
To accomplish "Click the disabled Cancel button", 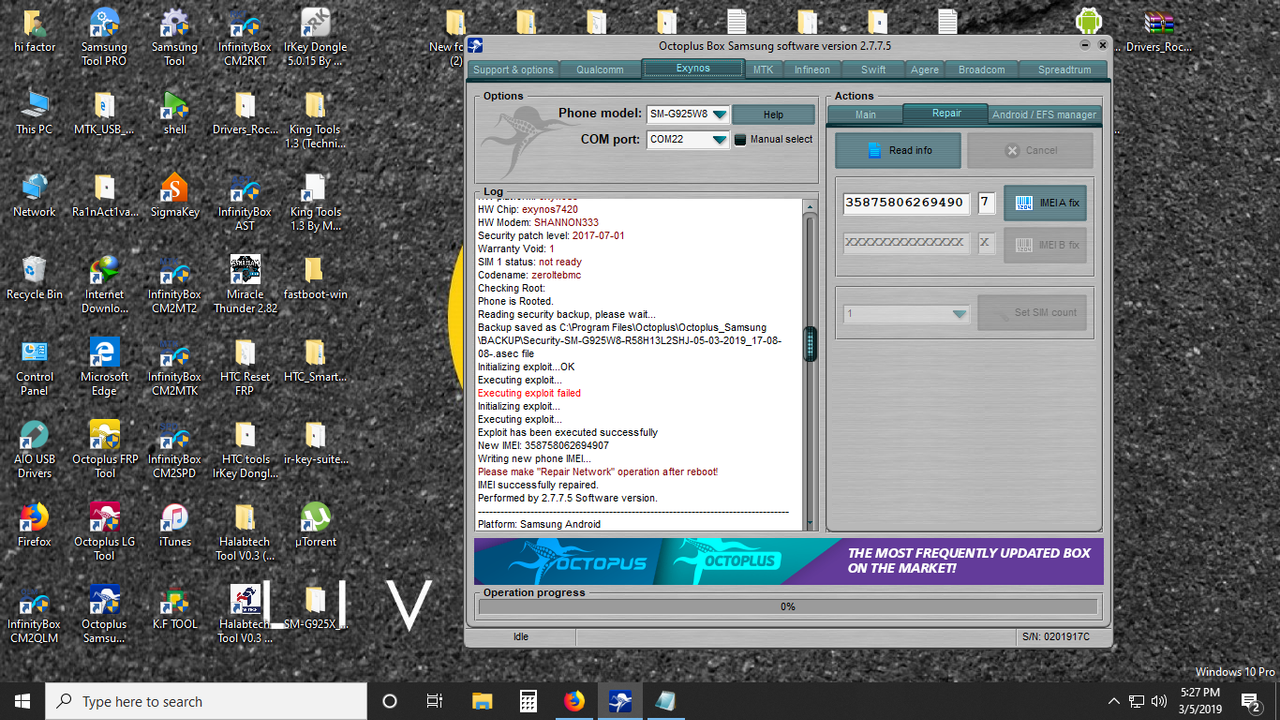I will 1030,150.
